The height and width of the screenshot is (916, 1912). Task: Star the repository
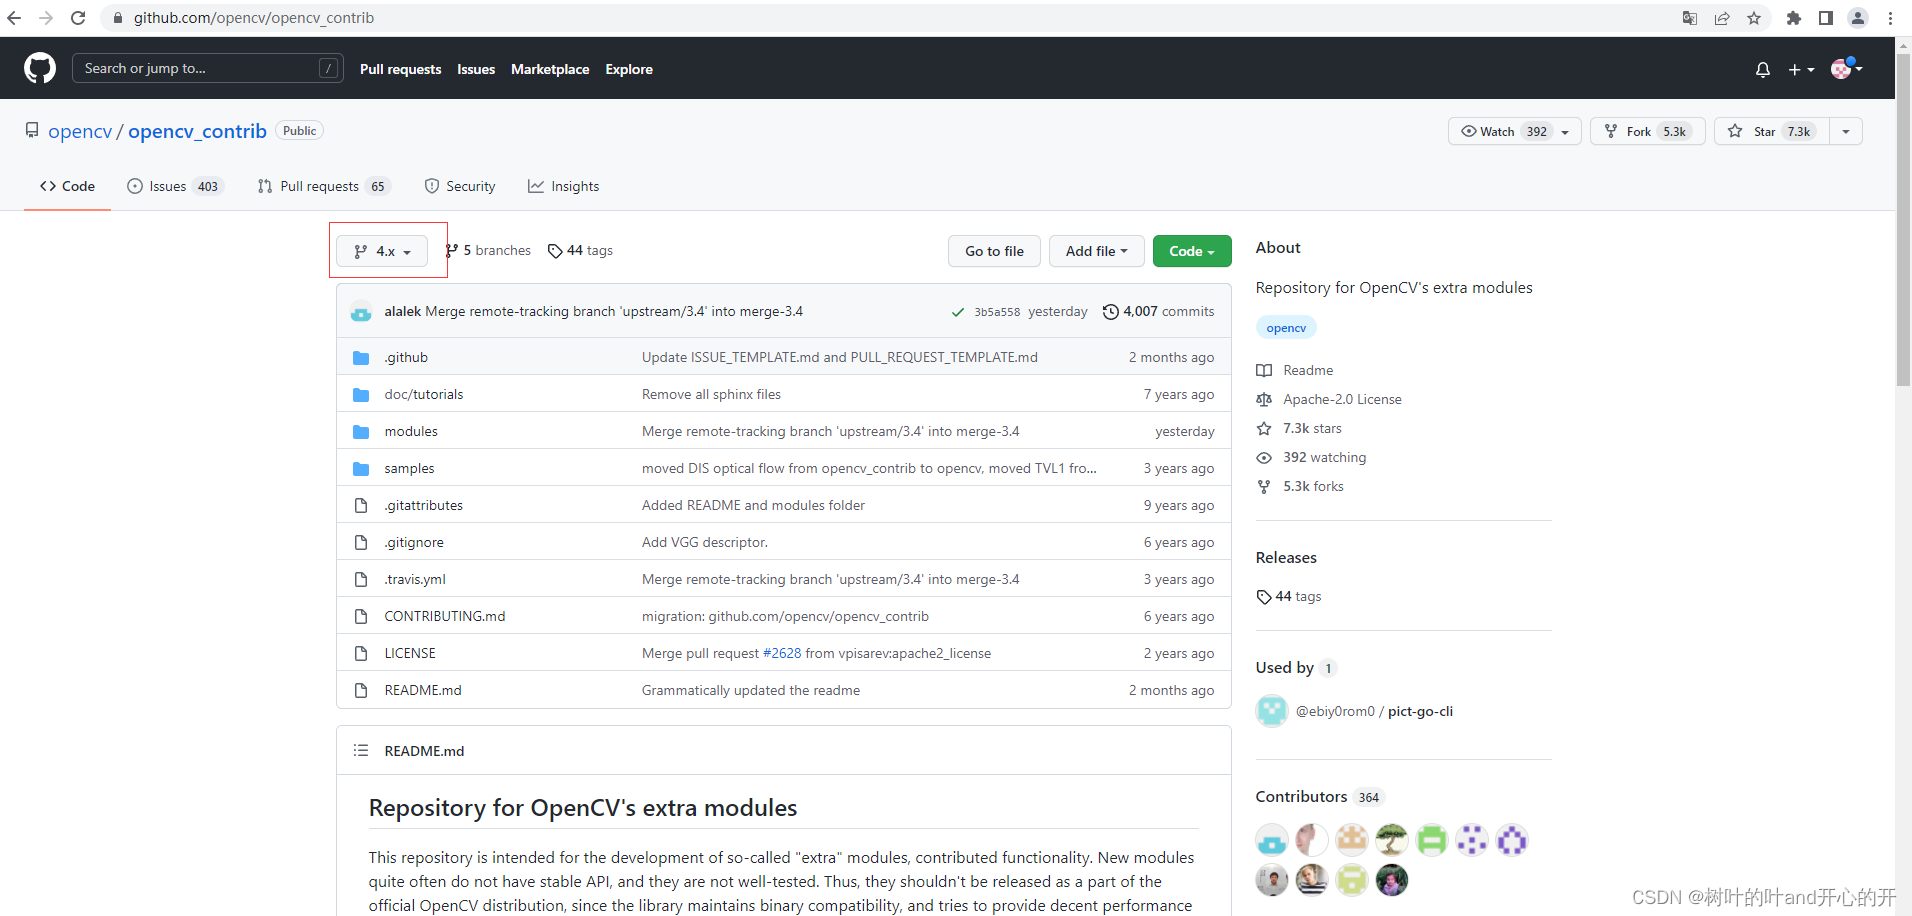[x=1771, y=131]
